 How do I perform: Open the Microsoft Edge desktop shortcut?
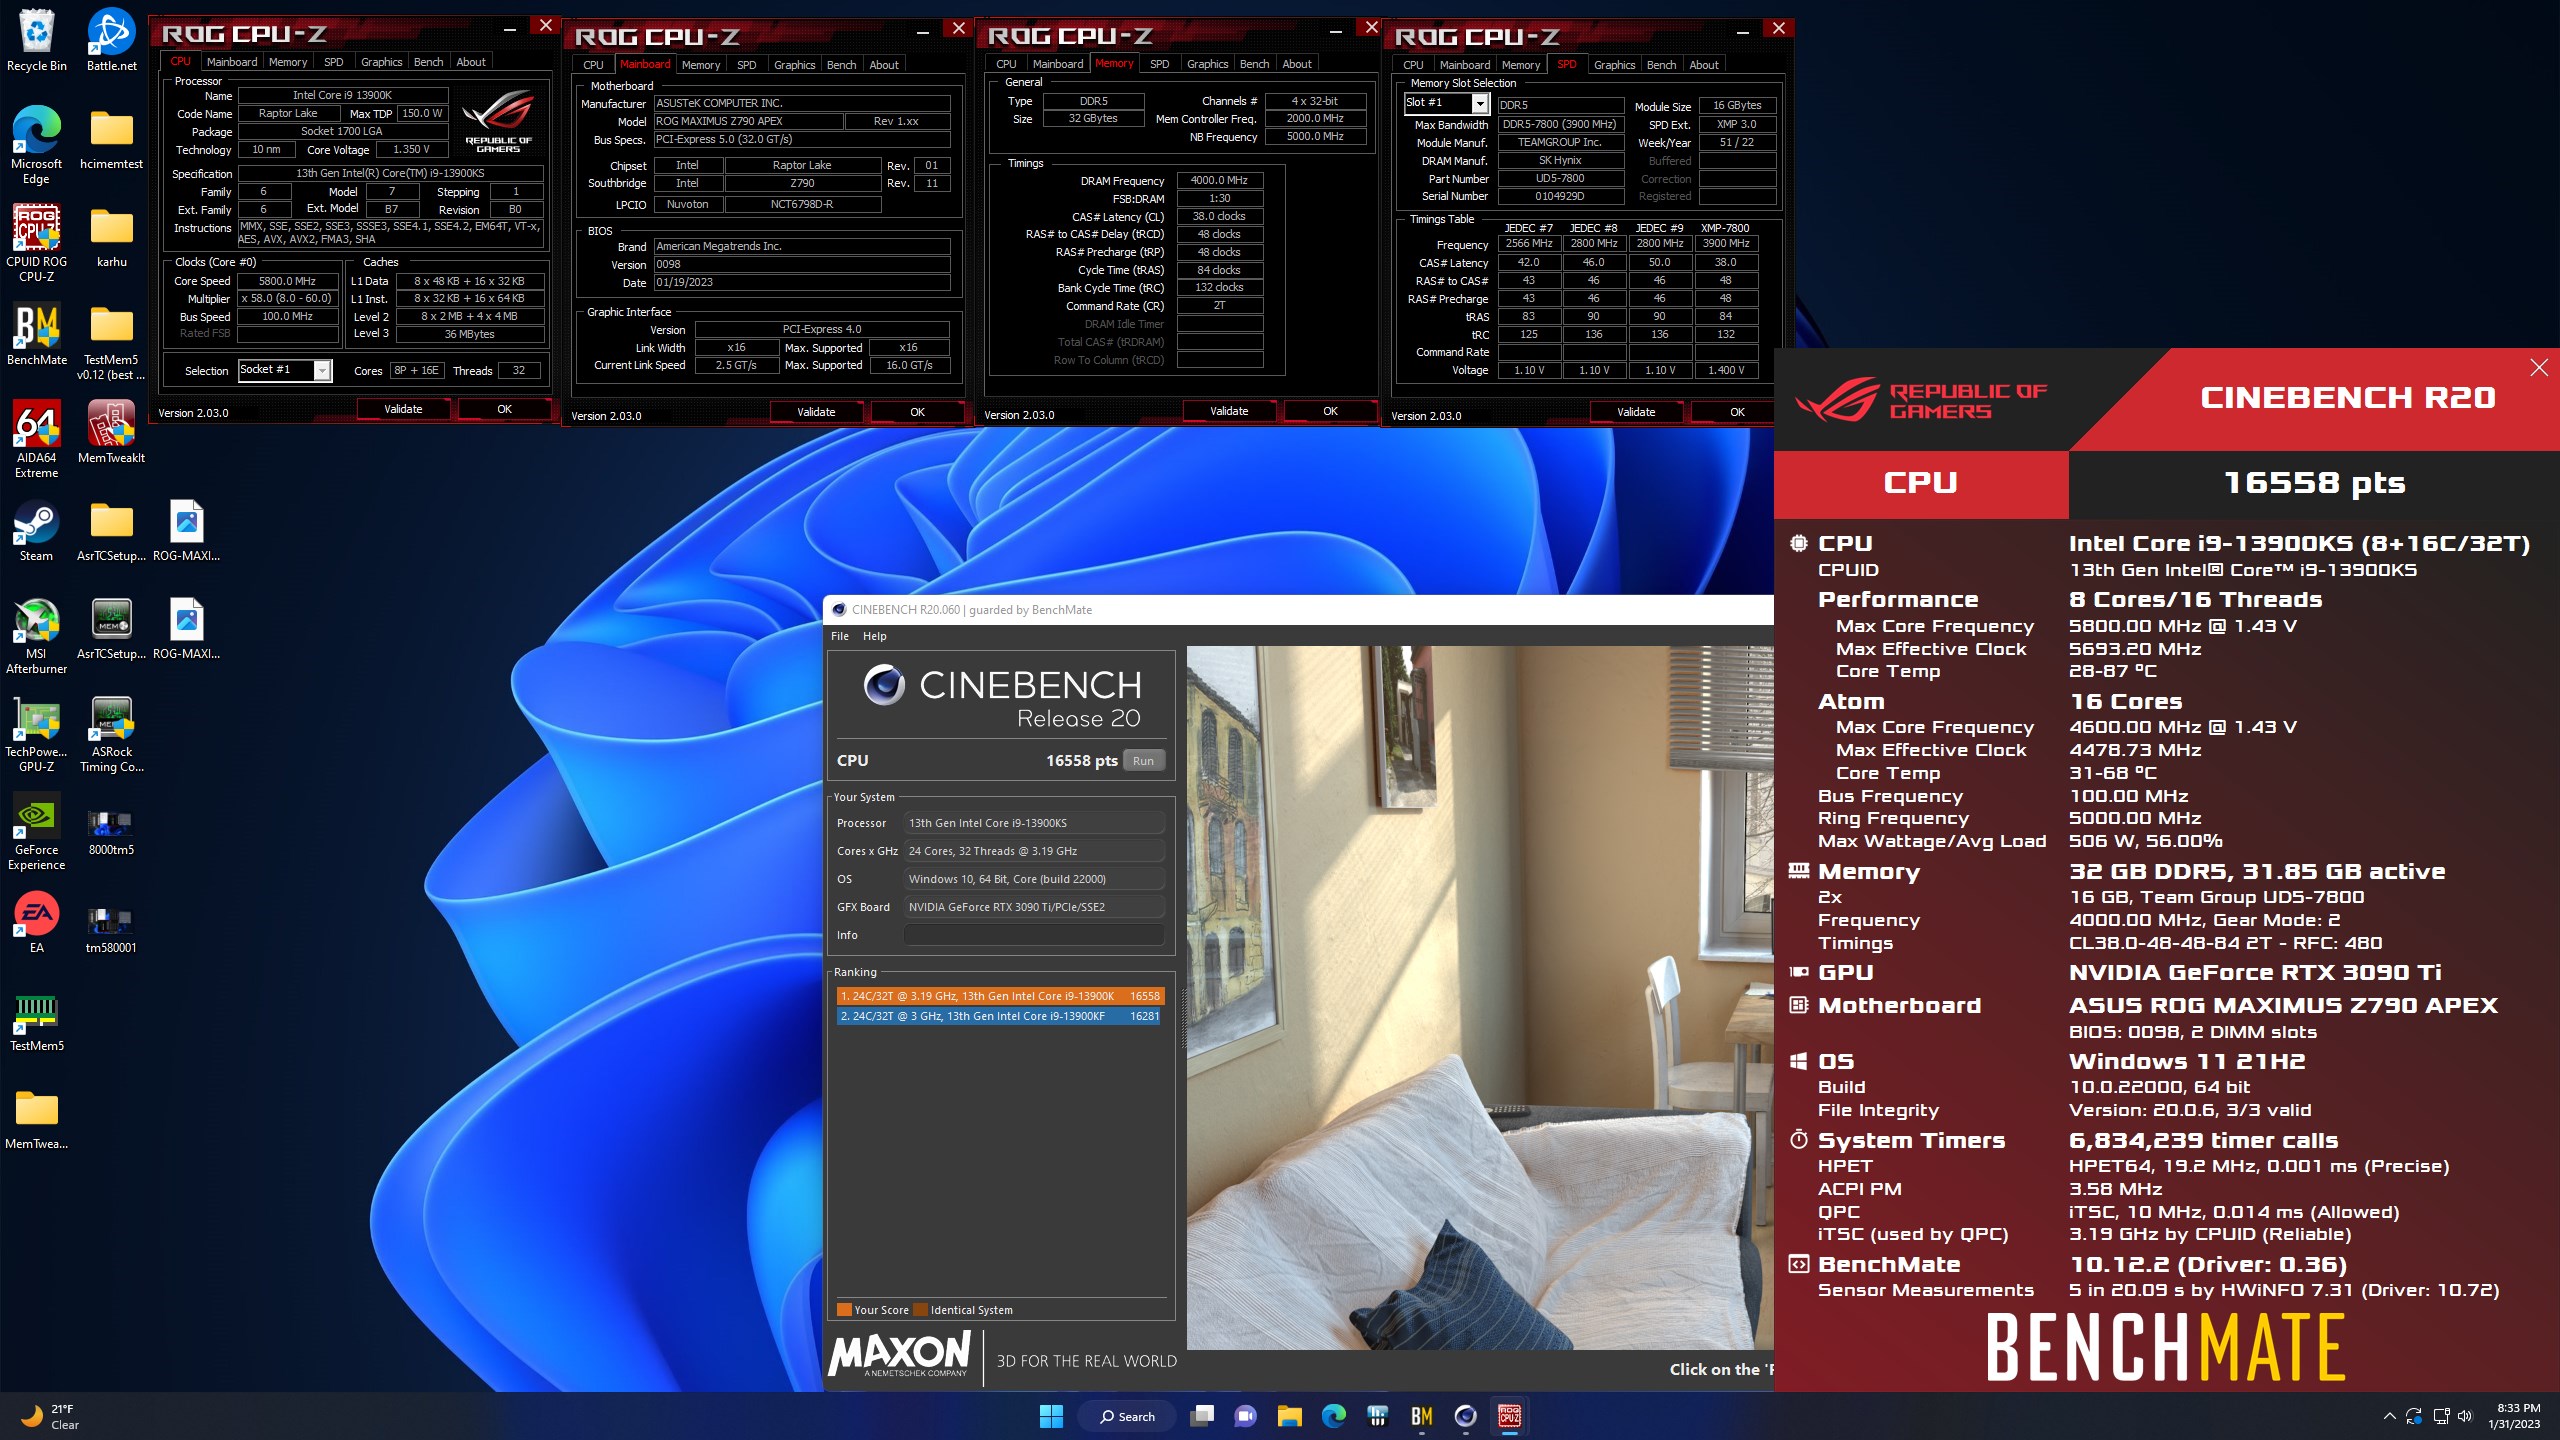click(x=36, y=144)
